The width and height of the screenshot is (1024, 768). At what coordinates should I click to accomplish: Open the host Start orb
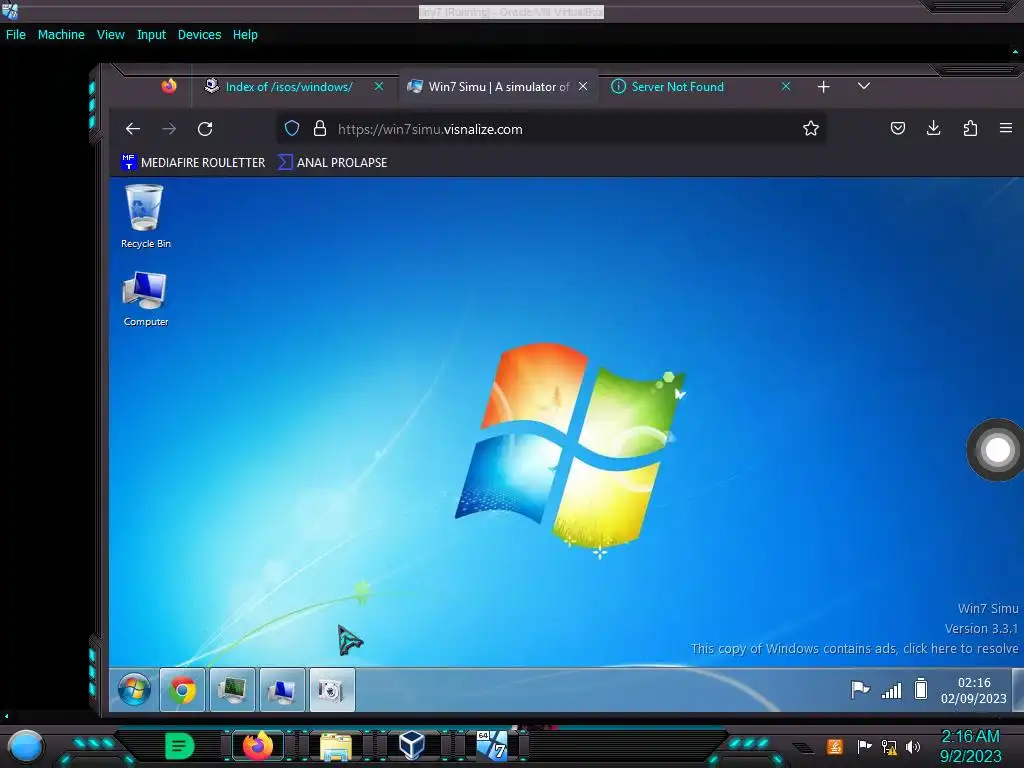pos(26,746)
